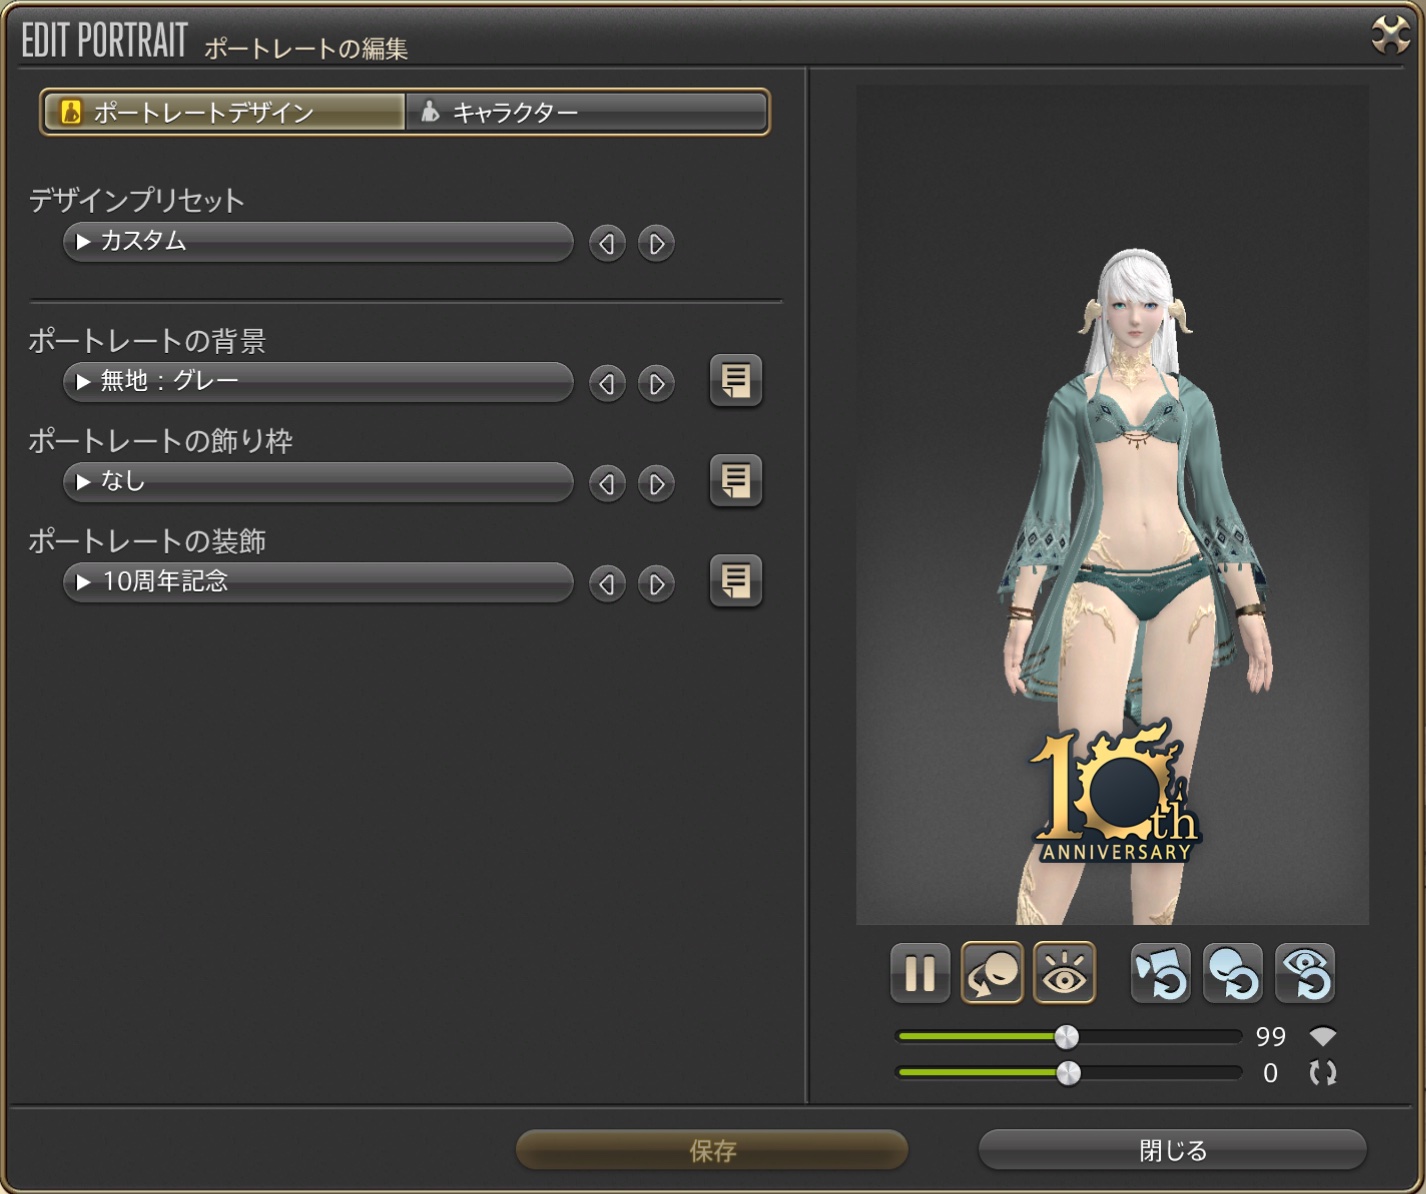Viewport: 1426px width, 1194px height.
Task: Toggle face-toward-camera button
Action: pyautogui.click(x=992, y=972)
